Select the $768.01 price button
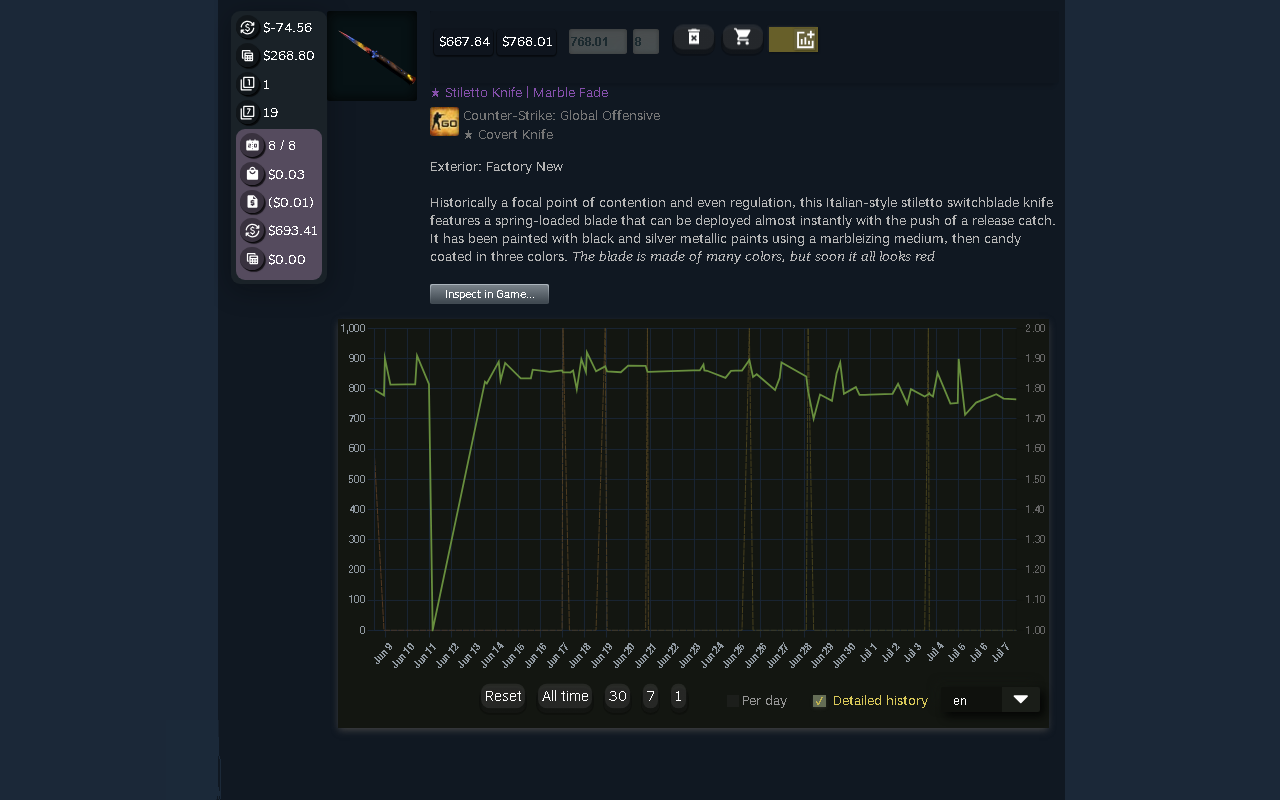The image size is (1280, 800). (x=527, y=42)
